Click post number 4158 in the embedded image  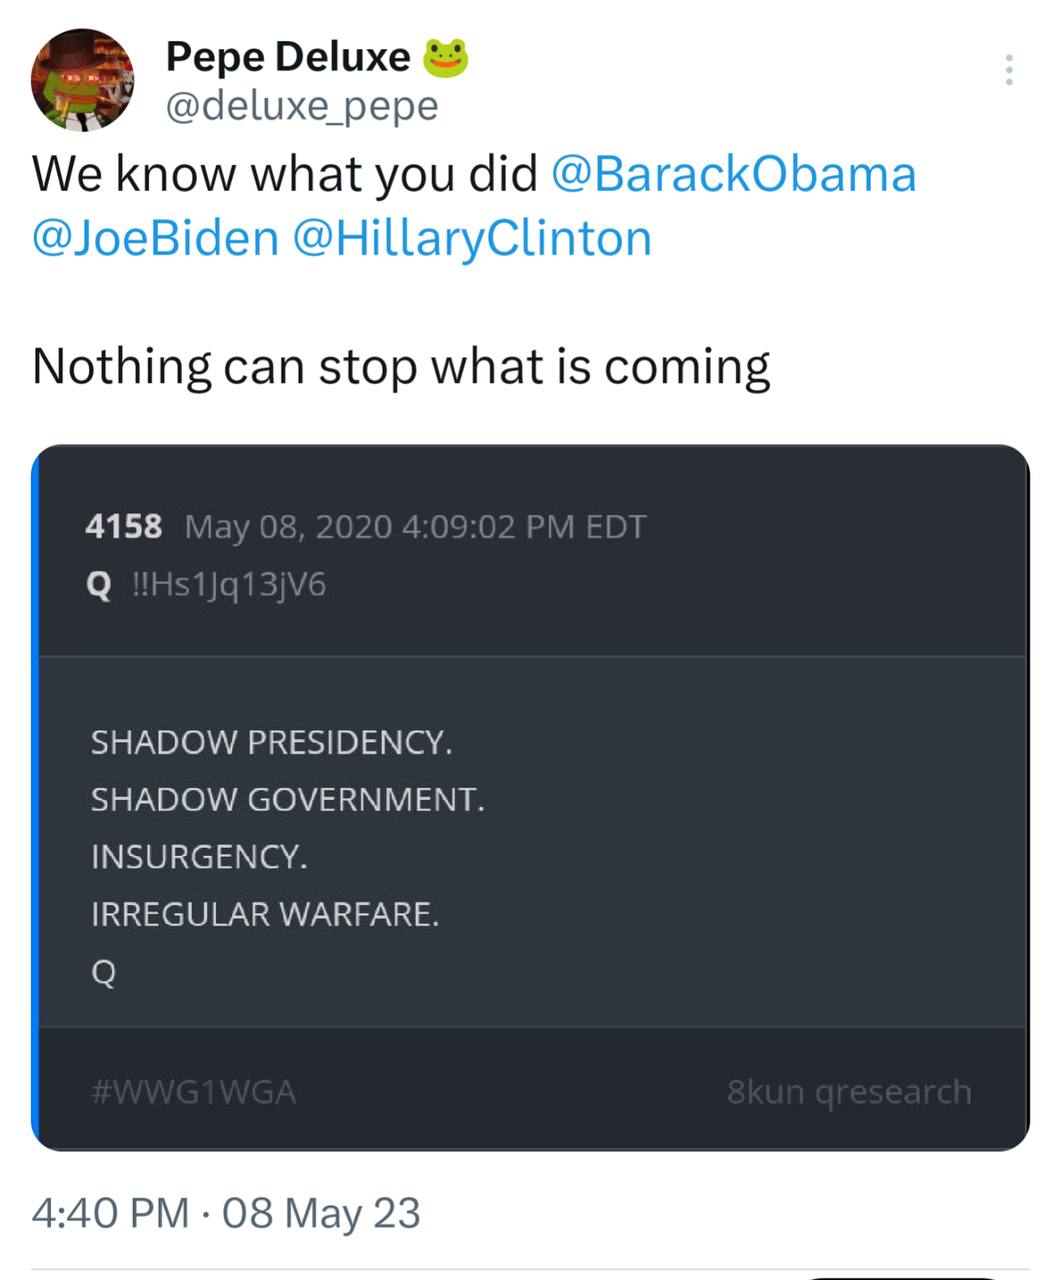click(x=124, y=526)
